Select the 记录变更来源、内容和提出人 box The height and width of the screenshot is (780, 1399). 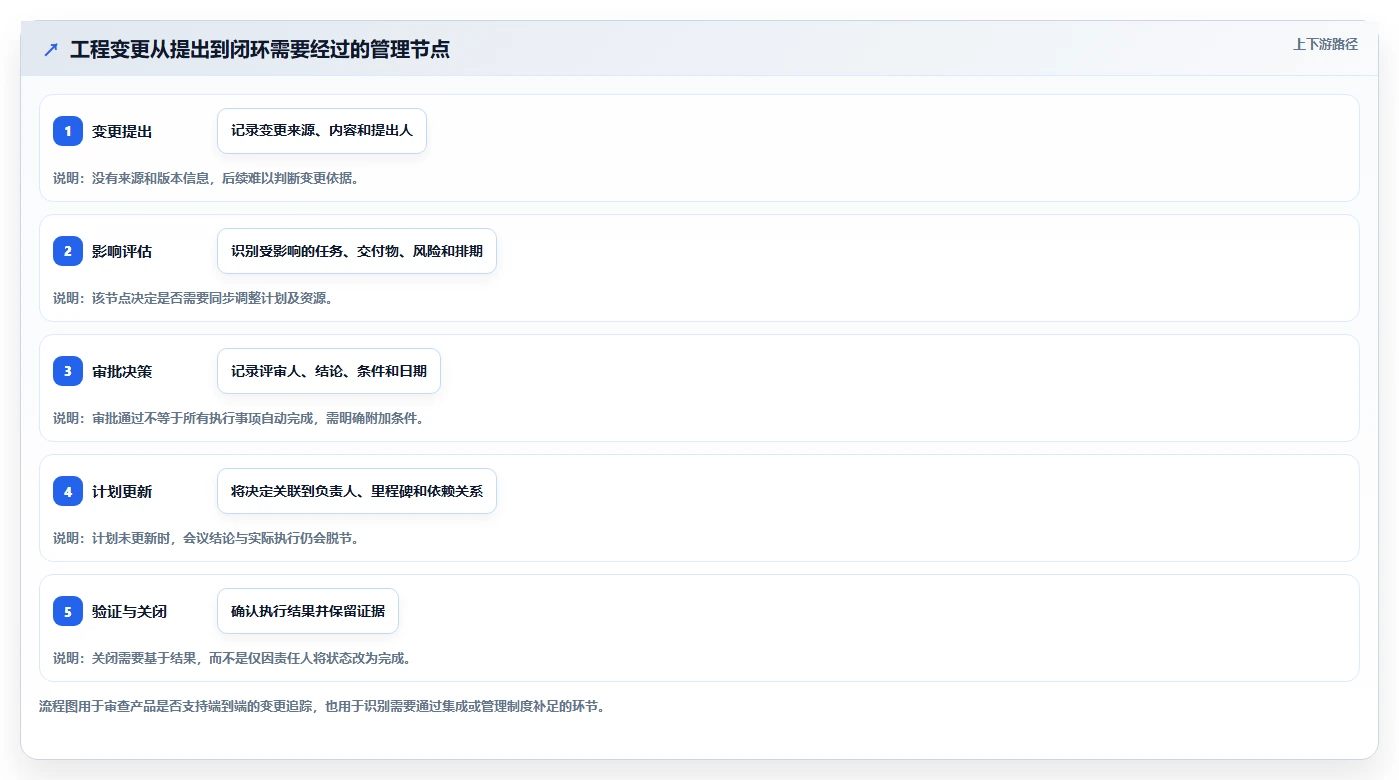coord(322,131)
